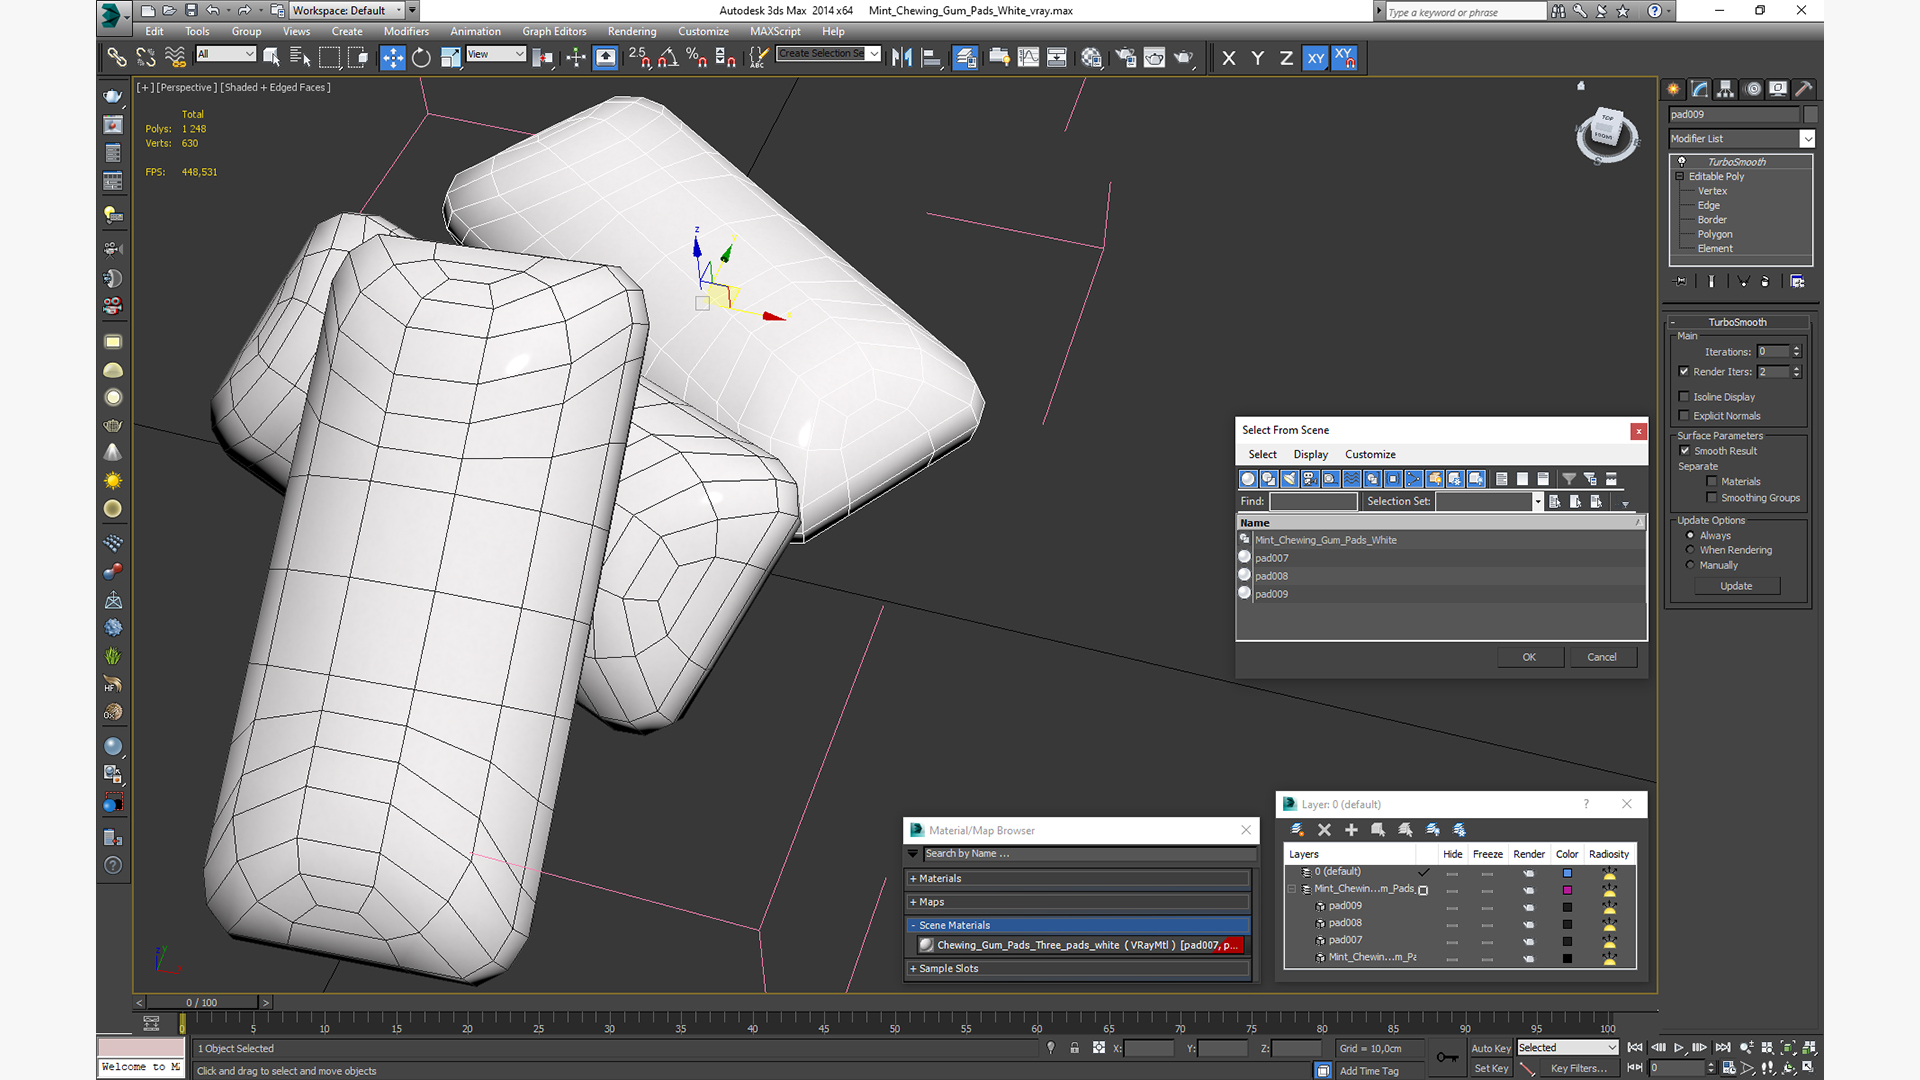Open the Graph Editors menu
1920x1080 pixels.
(554, 32)
